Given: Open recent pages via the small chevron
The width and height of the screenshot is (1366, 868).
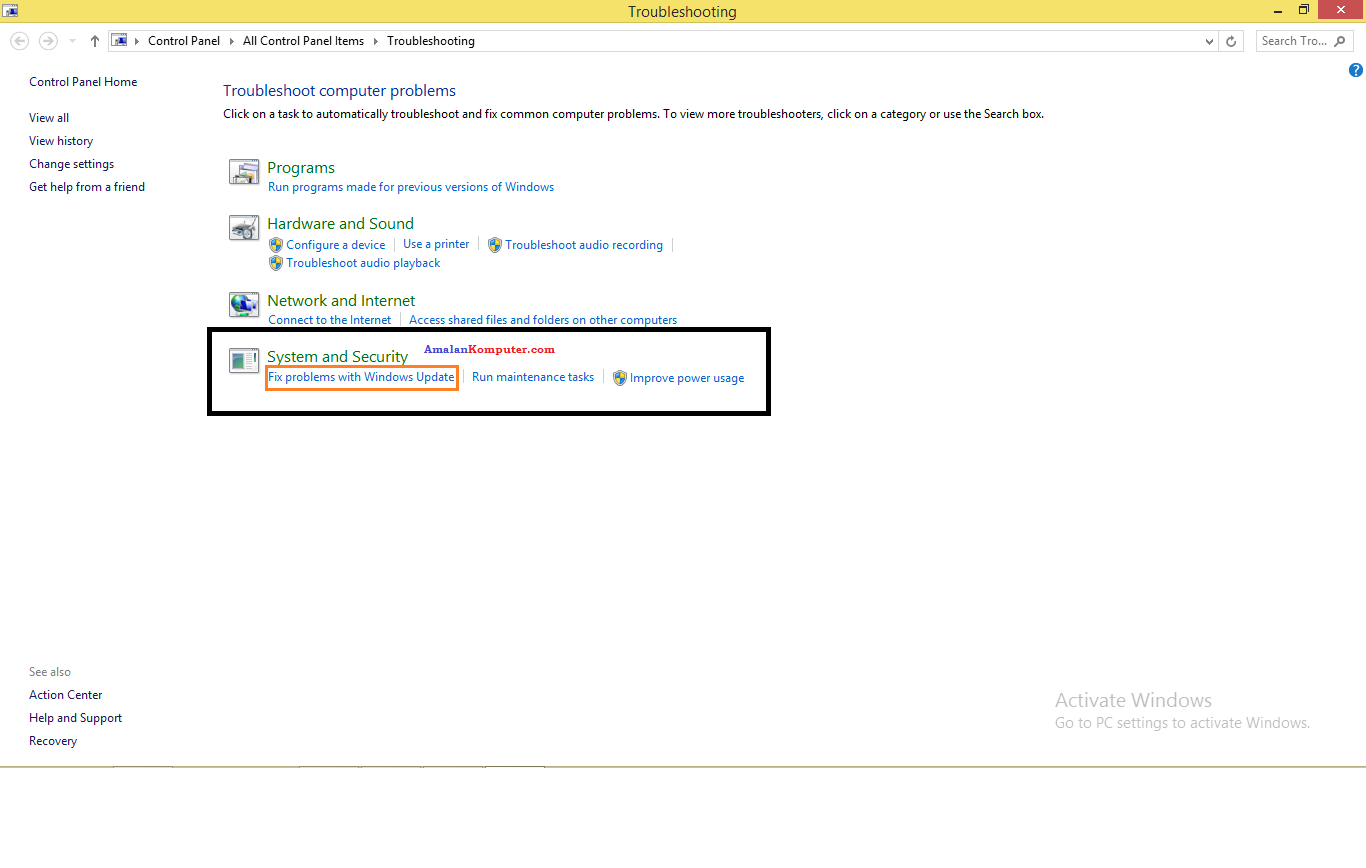Looking at the screenshot, I should pos(70,41).
